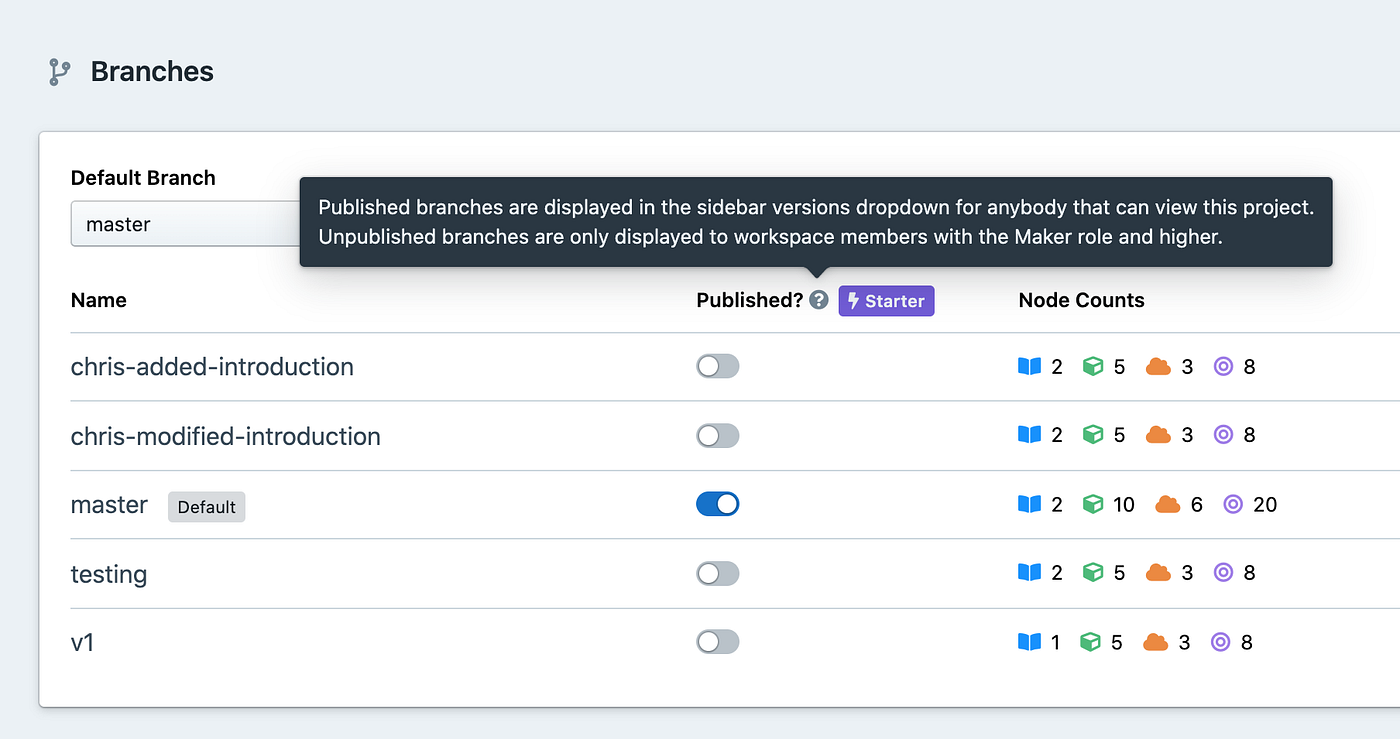1400x739 pixels.
Task: Enable publishing for chris-added-introduction
Action: [718, 366]
